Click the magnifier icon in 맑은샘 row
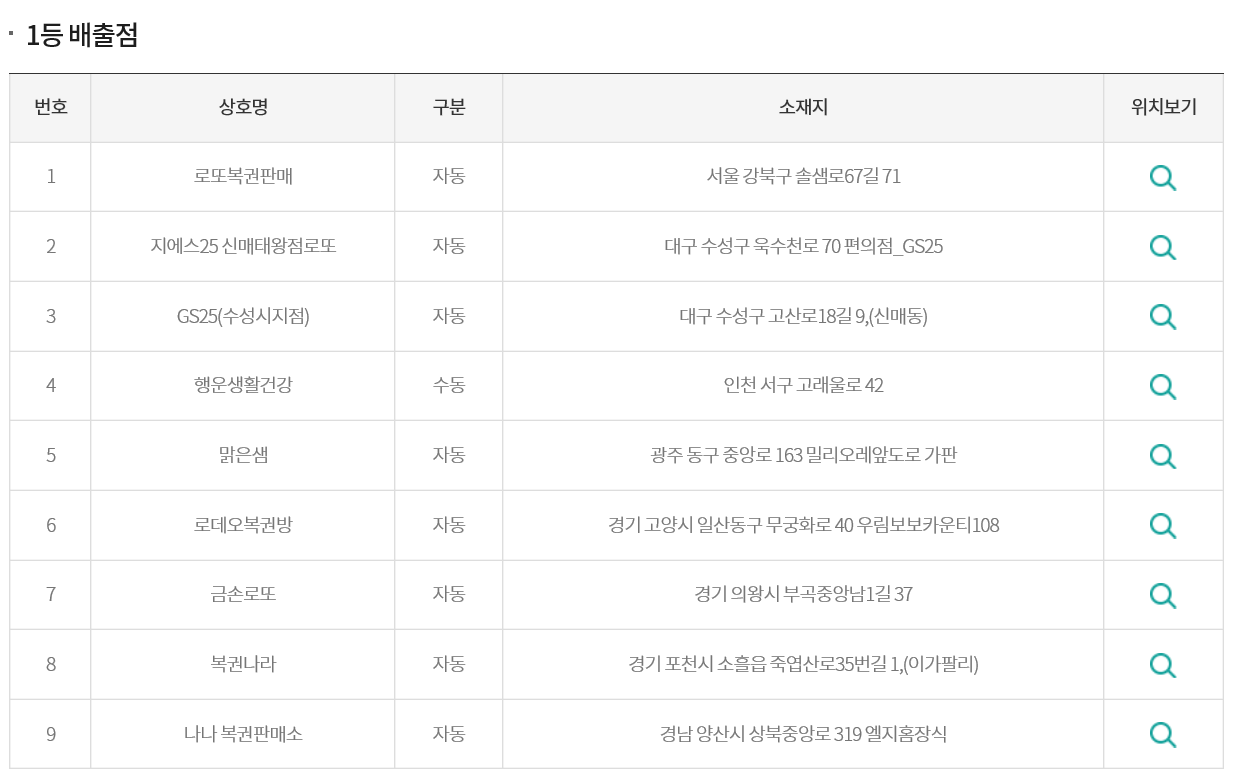This screenshot has width=1239, height=780. pyautogui.click(x=1162, y=456)
